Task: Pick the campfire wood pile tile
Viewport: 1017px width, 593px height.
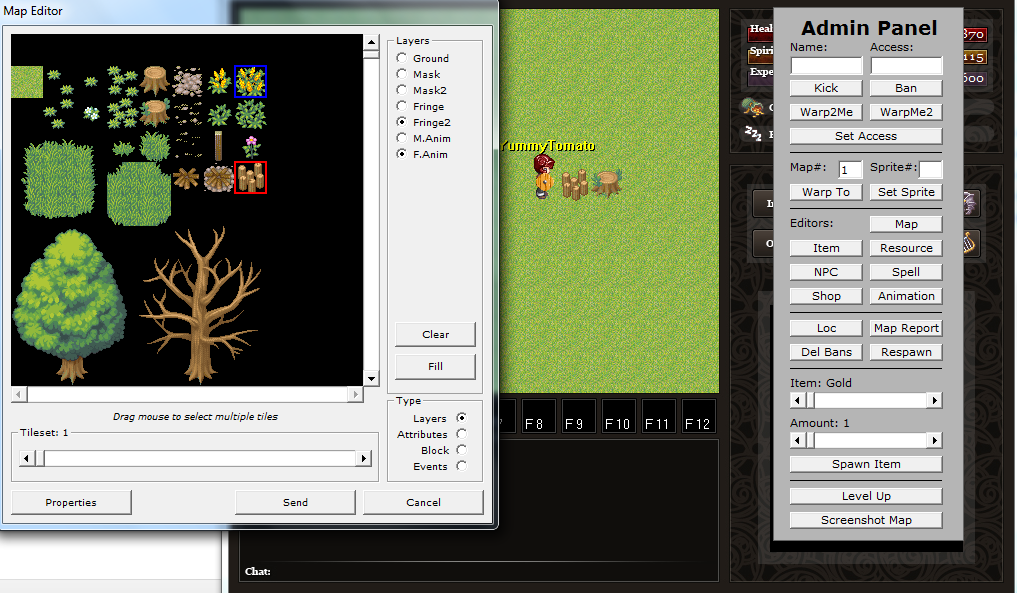Action: coord(218,178)
